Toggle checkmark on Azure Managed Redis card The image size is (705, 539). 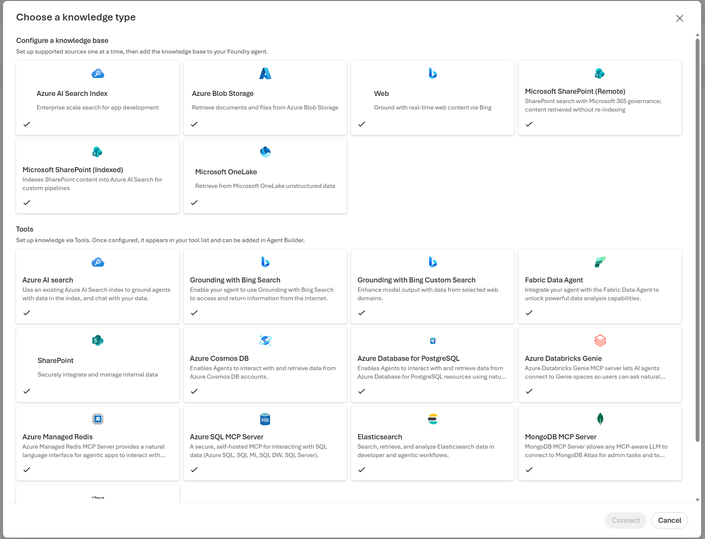27,469
